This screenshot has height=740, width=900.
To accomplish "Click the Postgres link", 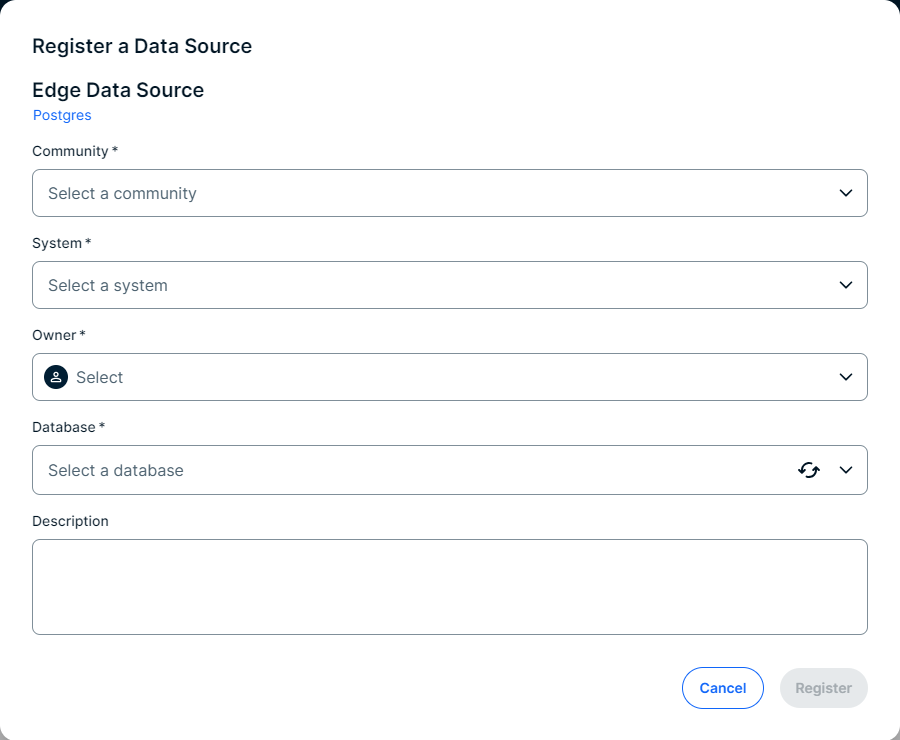I will [x=62, y=115].
